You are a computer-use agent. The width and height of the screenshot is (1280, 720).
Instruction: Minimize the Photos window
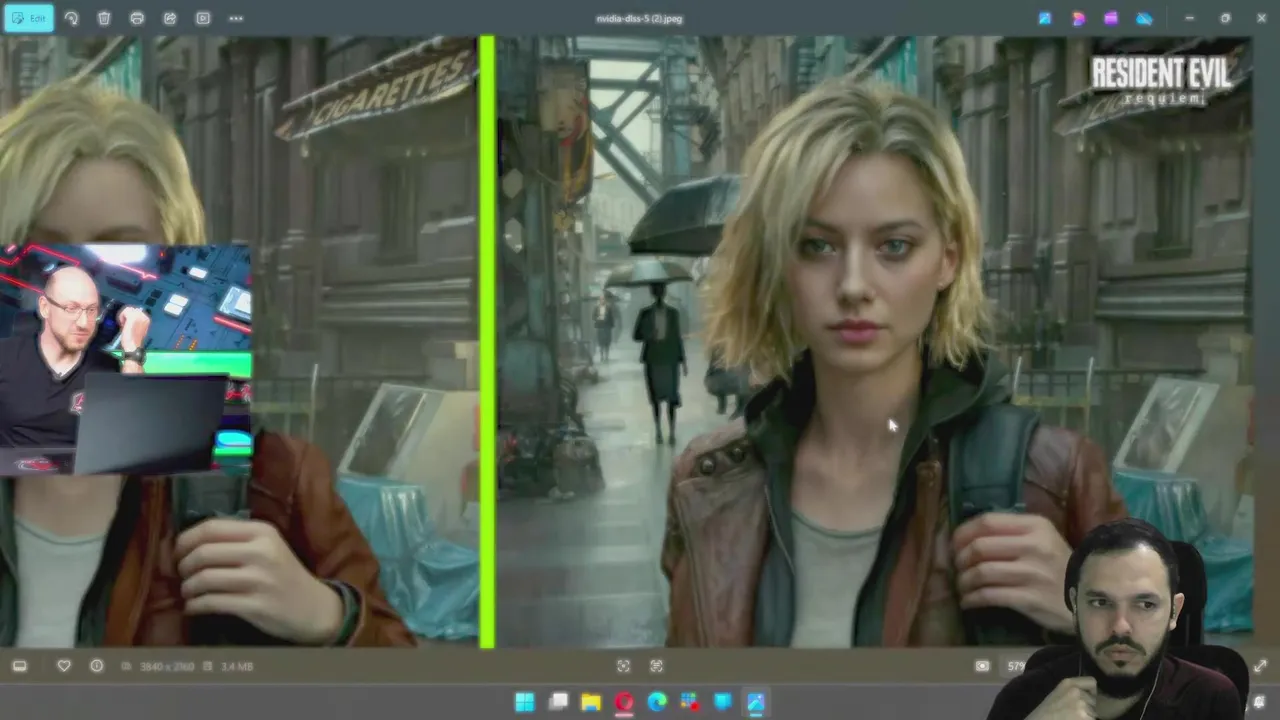tap(1189, 18)
